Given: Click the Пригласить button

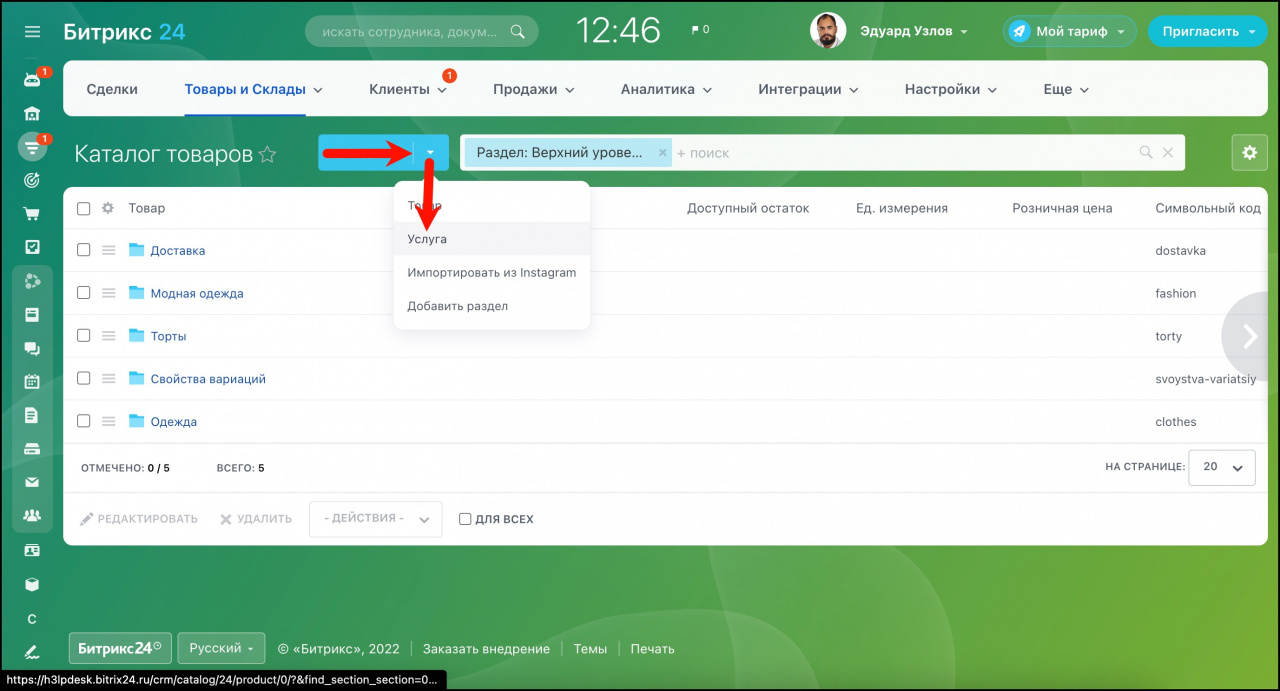Looking at the screenshot, I should [x=1208, y=31].
